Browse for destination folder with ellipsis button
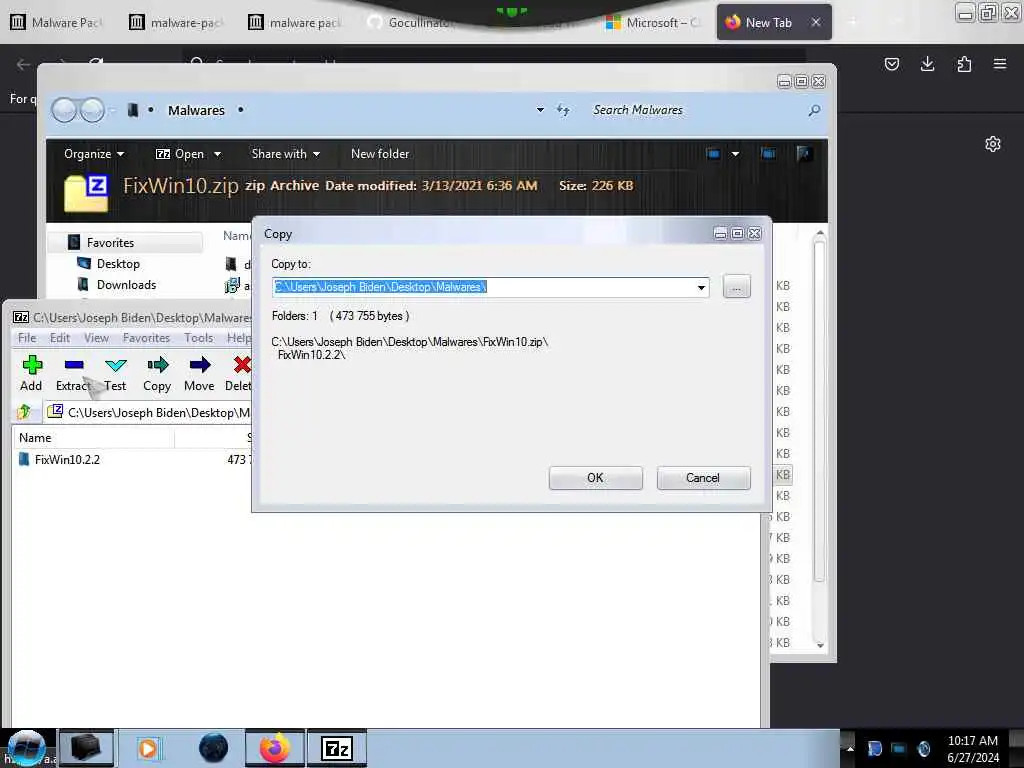The height and width of the screenshot is (768, 1024). point(737,287)
